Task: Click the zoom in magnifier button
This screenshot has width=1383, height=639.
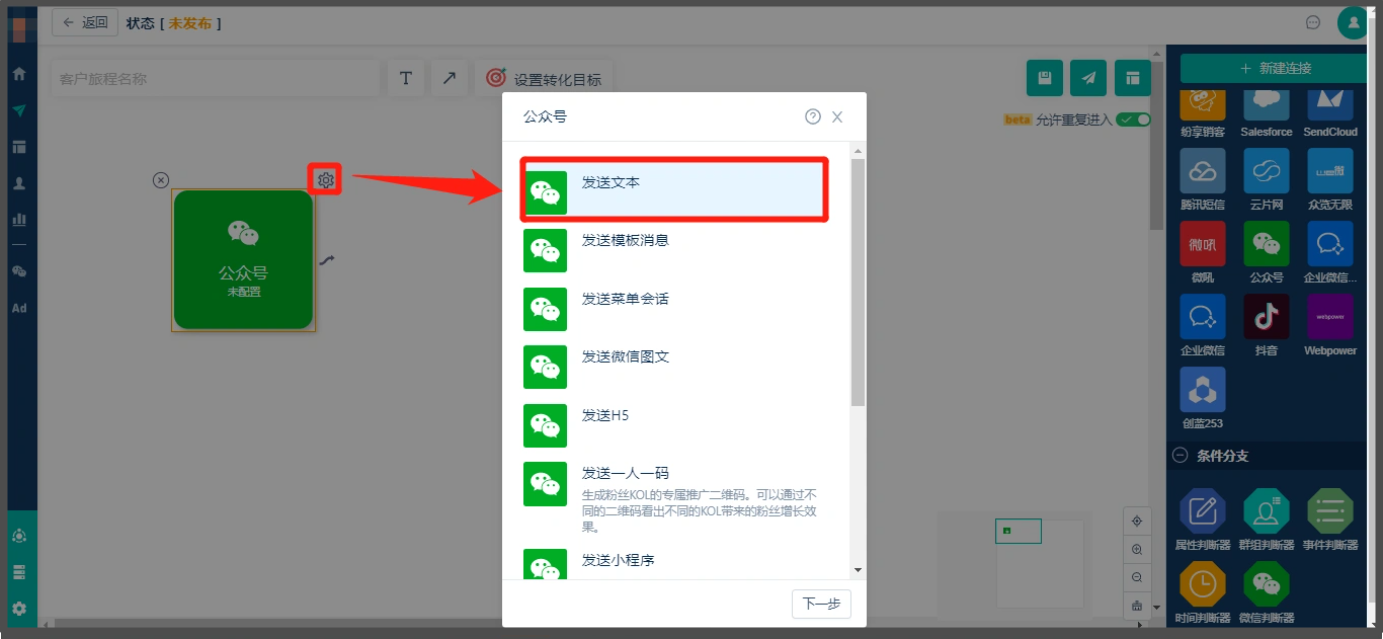Action: [x=1136, y=550]
